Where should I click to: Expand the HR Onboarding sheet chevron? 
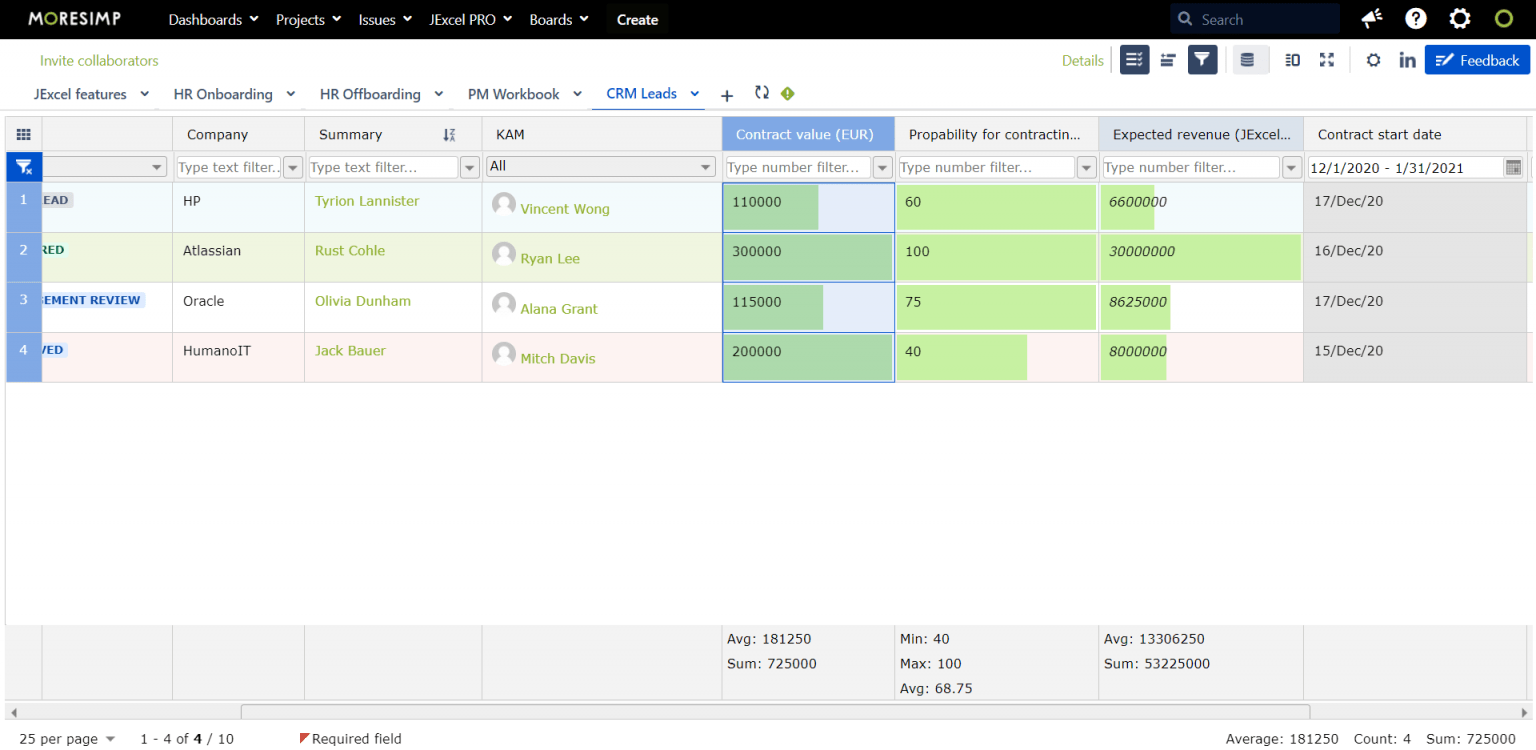click(290, 93)
